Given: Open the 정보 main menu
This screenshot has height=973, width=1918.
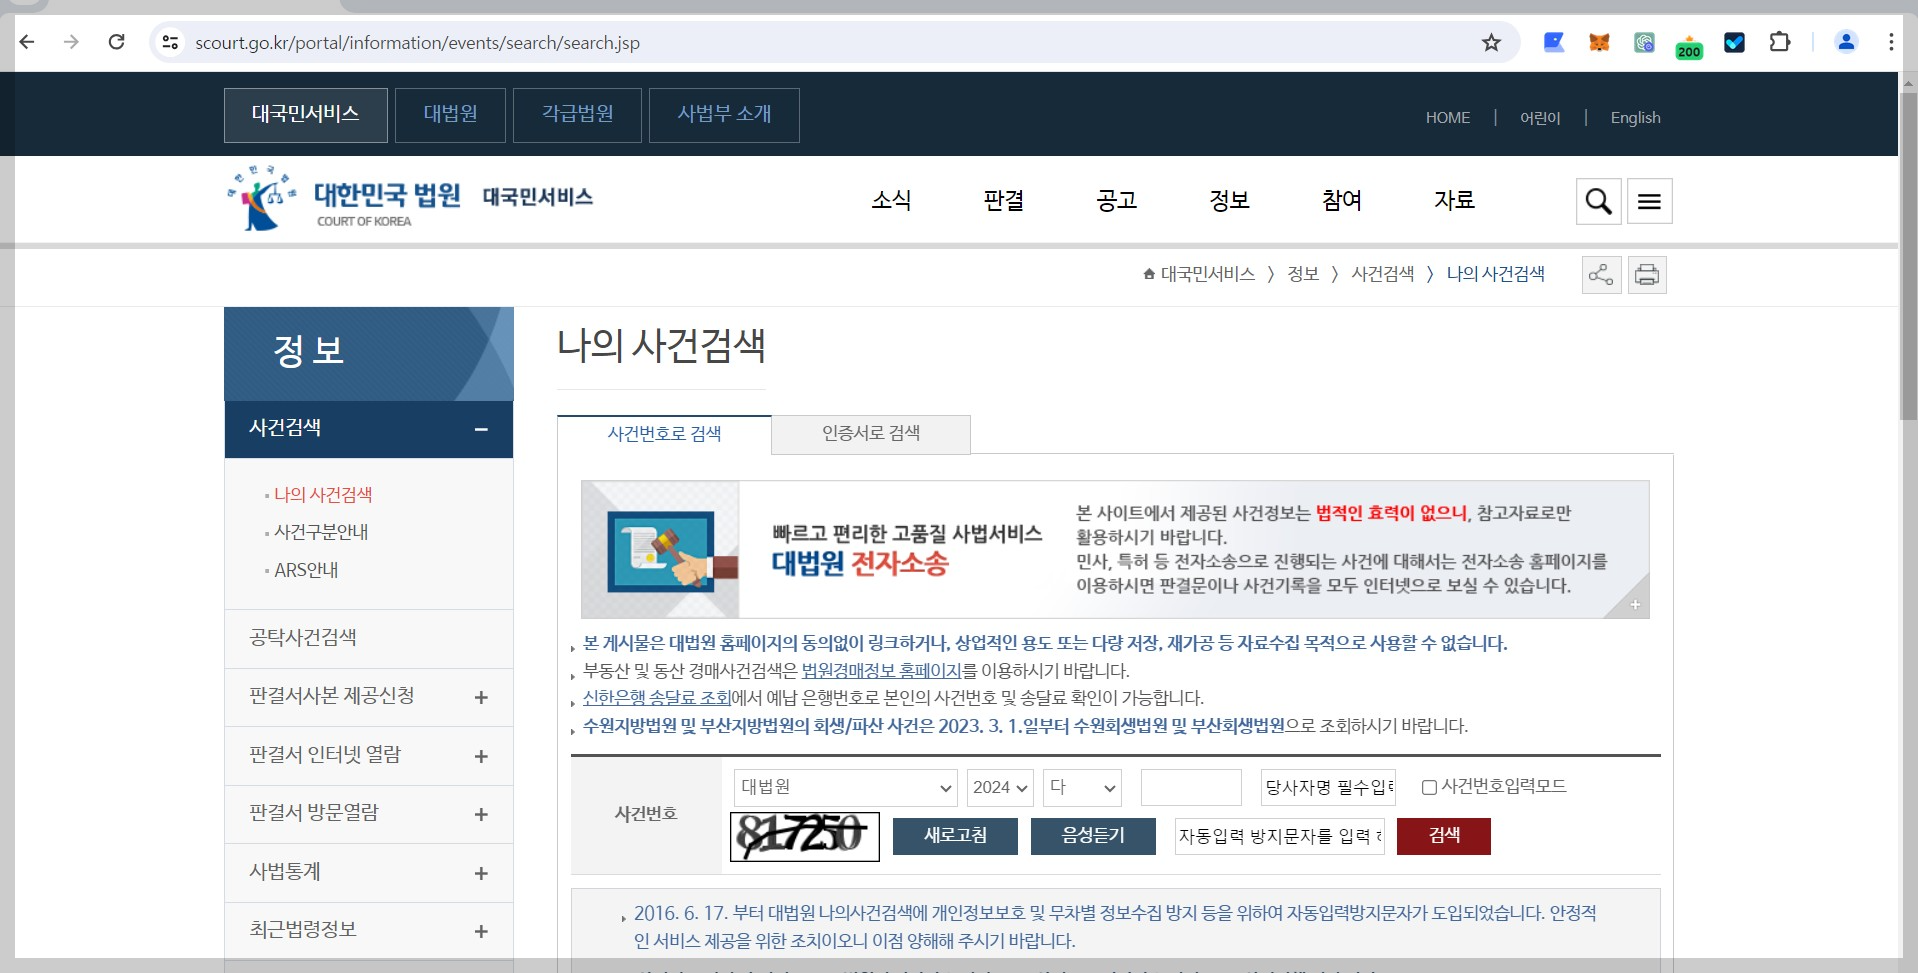Looking at the screenshot, I should (1229, 200).
